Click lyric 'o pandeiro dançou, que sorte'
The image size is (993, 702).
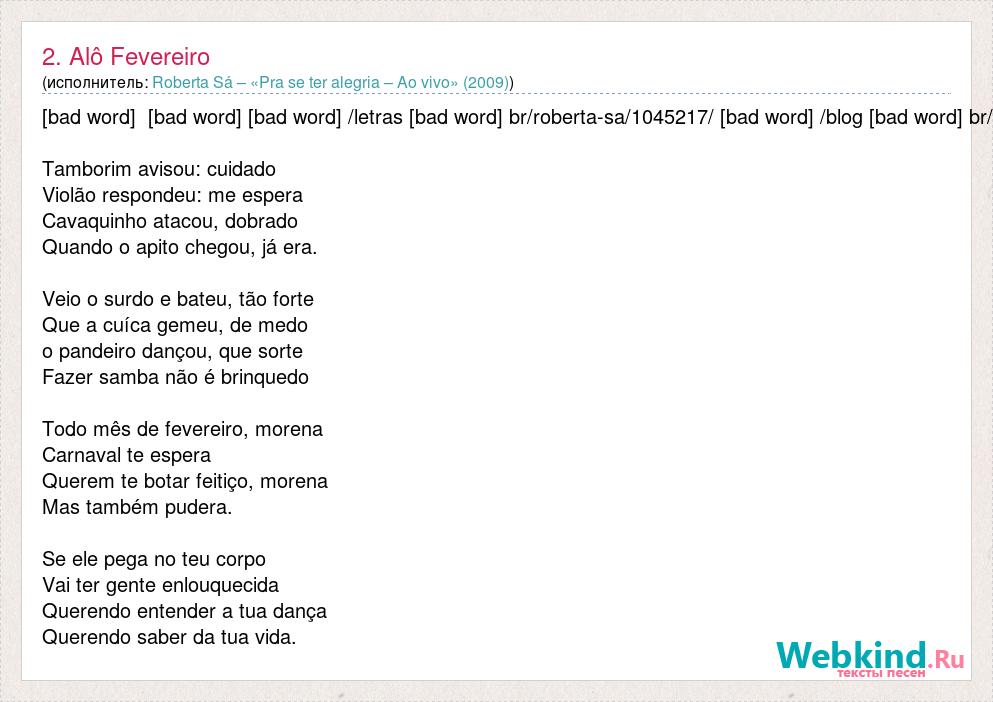(x=172, y=351)
